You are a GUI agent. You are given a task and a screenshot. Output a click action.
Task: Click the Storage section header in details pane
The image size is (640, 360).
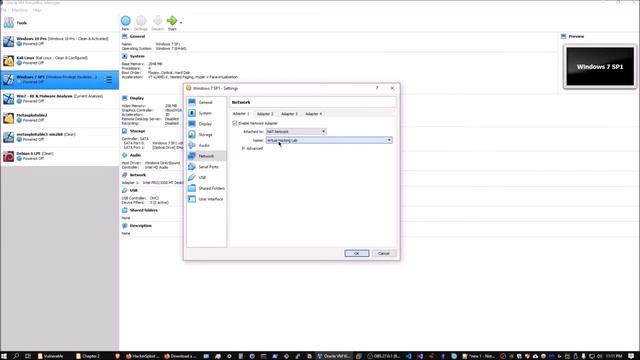(x=138, y=131)
